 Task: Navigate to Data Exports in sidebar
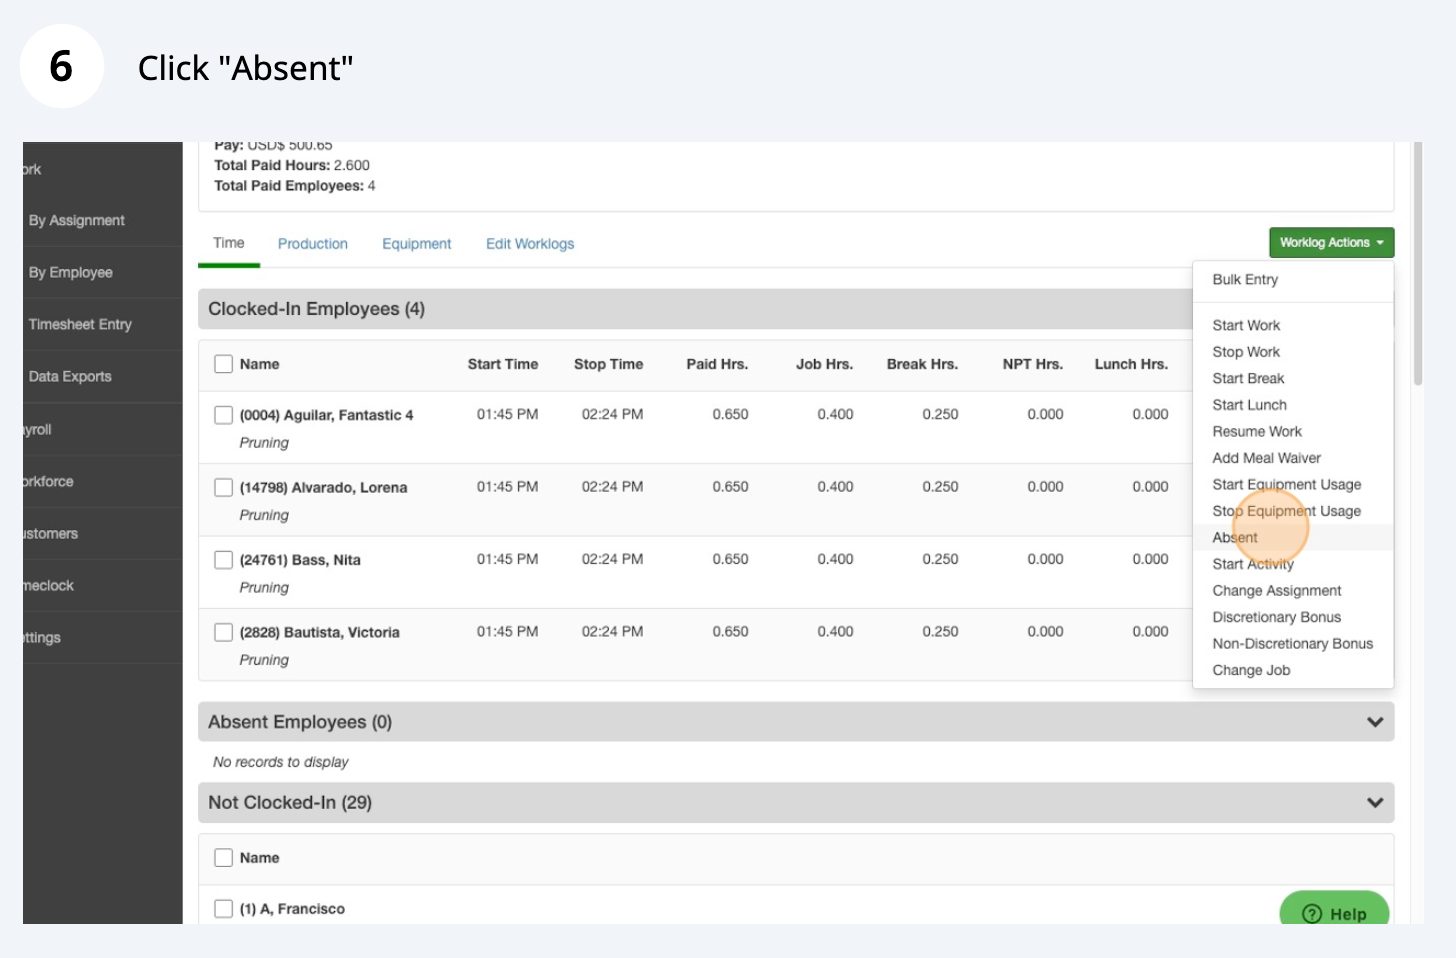point(70,377)
